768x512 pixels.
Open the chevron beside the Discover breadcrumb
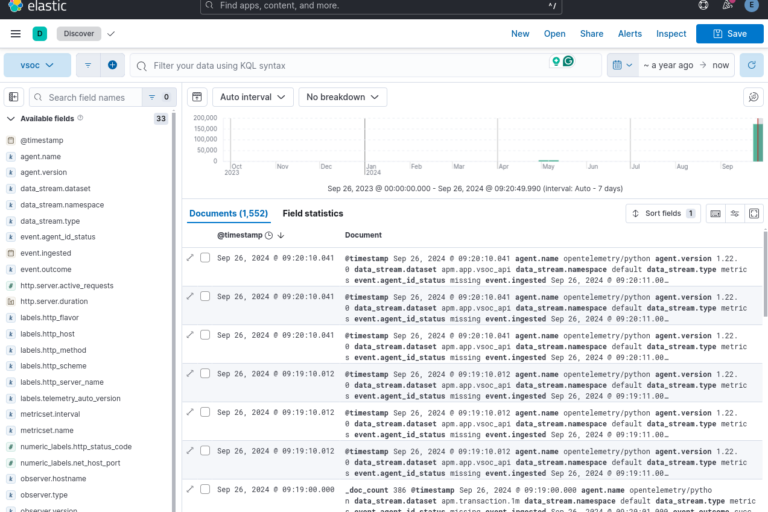tap(111, 34)
